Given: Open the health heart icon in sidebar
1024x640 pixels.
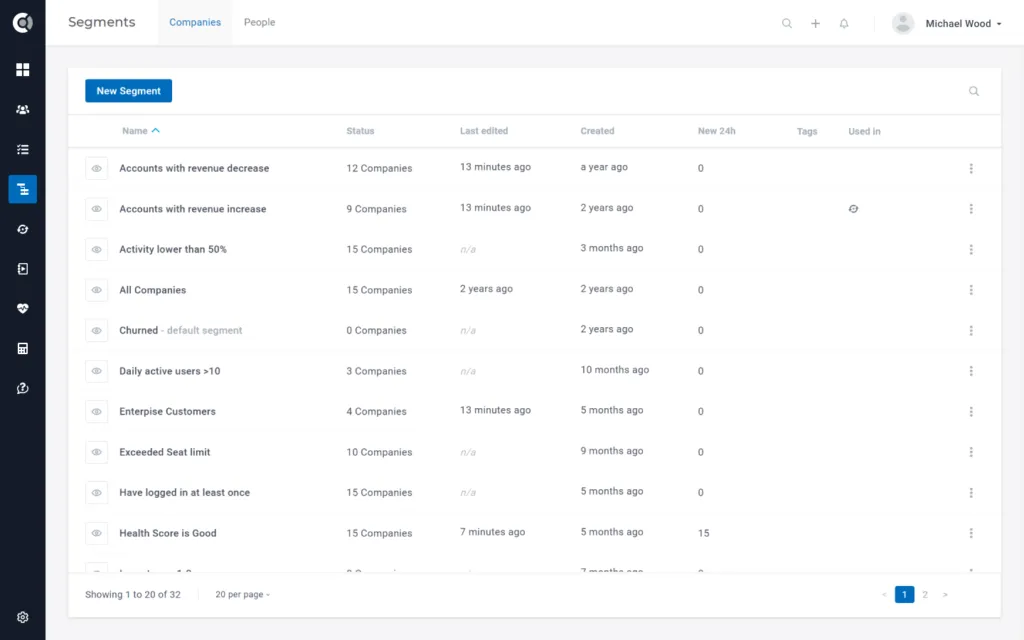Looking at the screenshot, I should 23,308.
